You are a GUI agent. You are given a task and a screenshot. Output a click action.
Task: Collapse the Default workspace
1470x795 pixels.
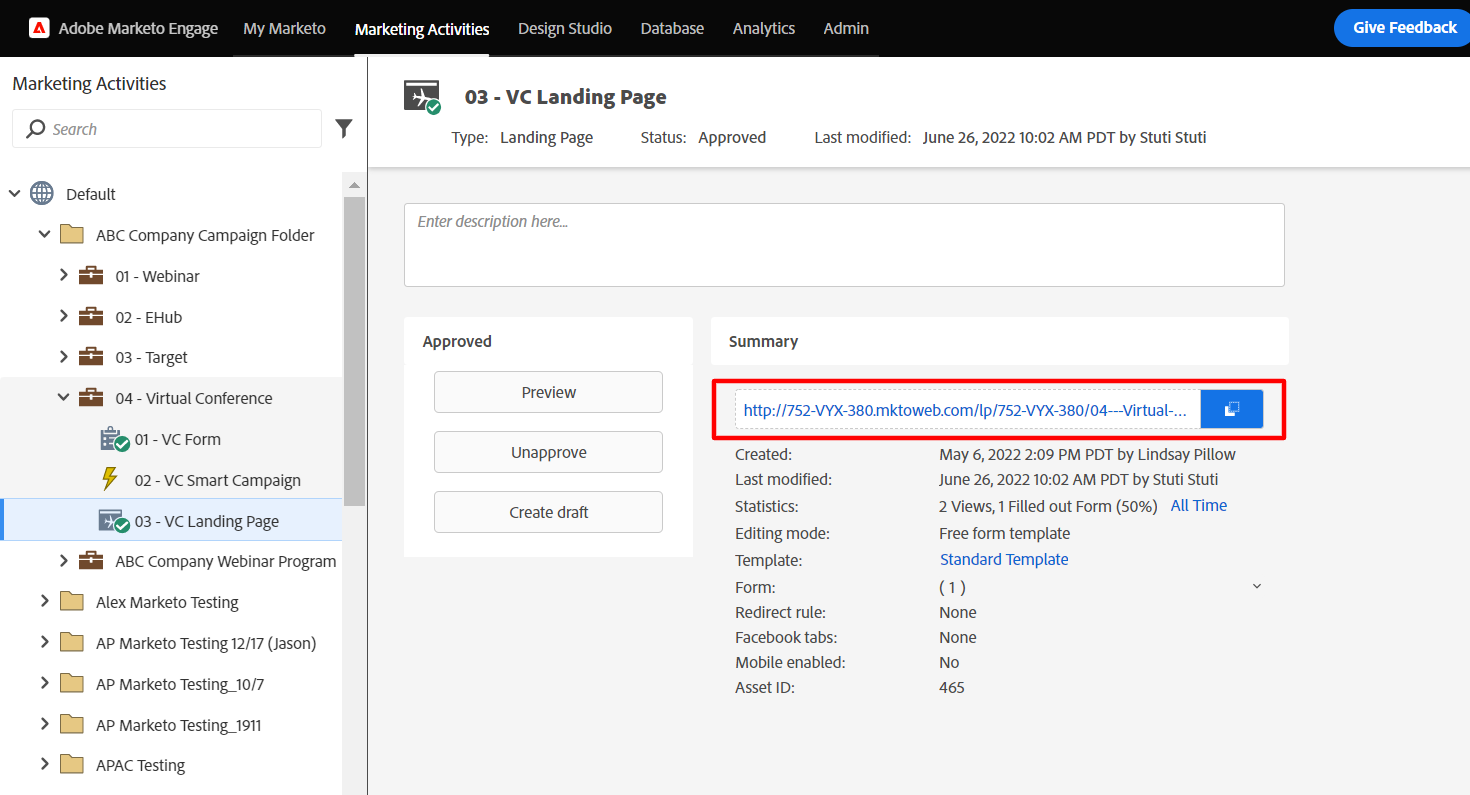point(15,193)
